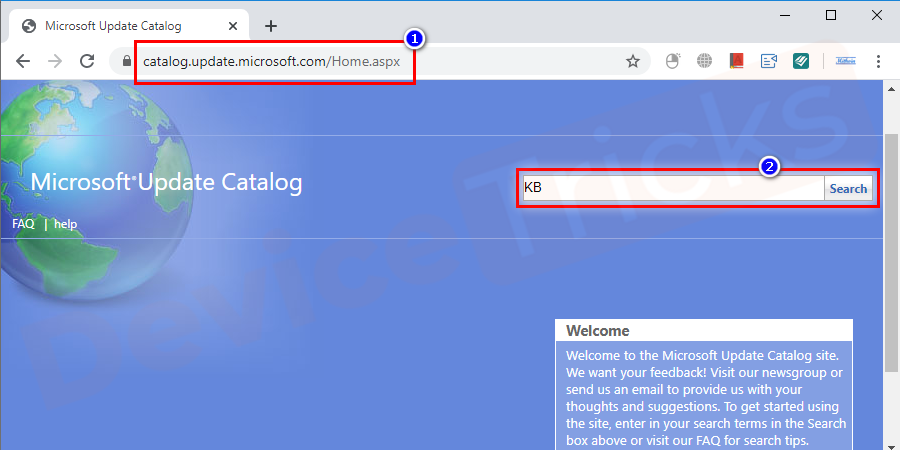The width and height of the screenshot is (900, 450).
Task: Click the Microsoft Update Catalog title
Action: coord(166,183)
